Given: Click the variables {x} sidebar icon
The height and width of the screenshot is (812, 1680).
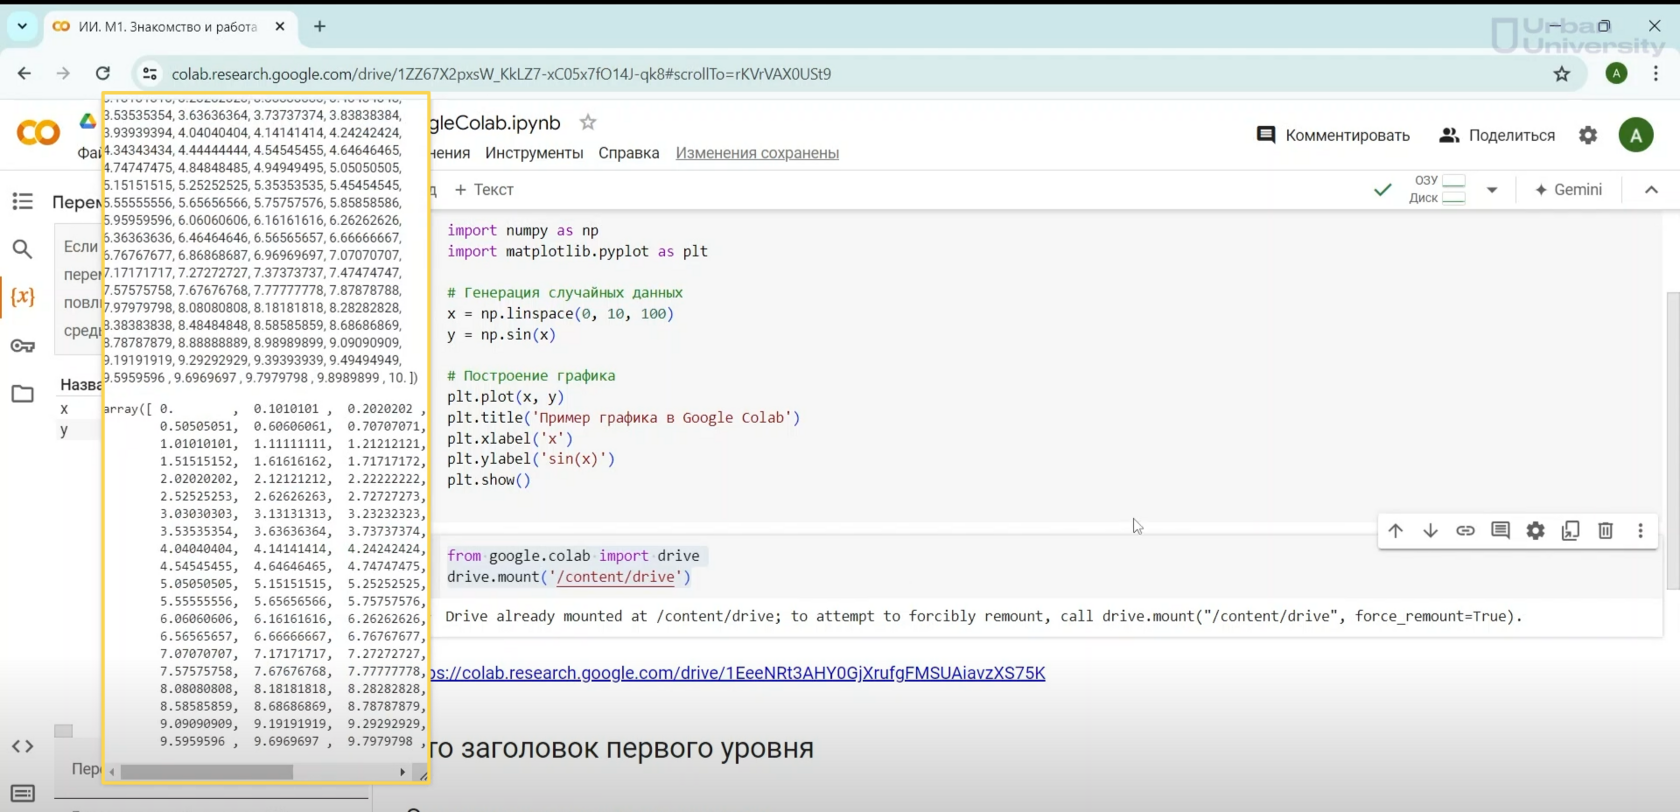Looking at the screenshot, I should (x=22, y=297).
